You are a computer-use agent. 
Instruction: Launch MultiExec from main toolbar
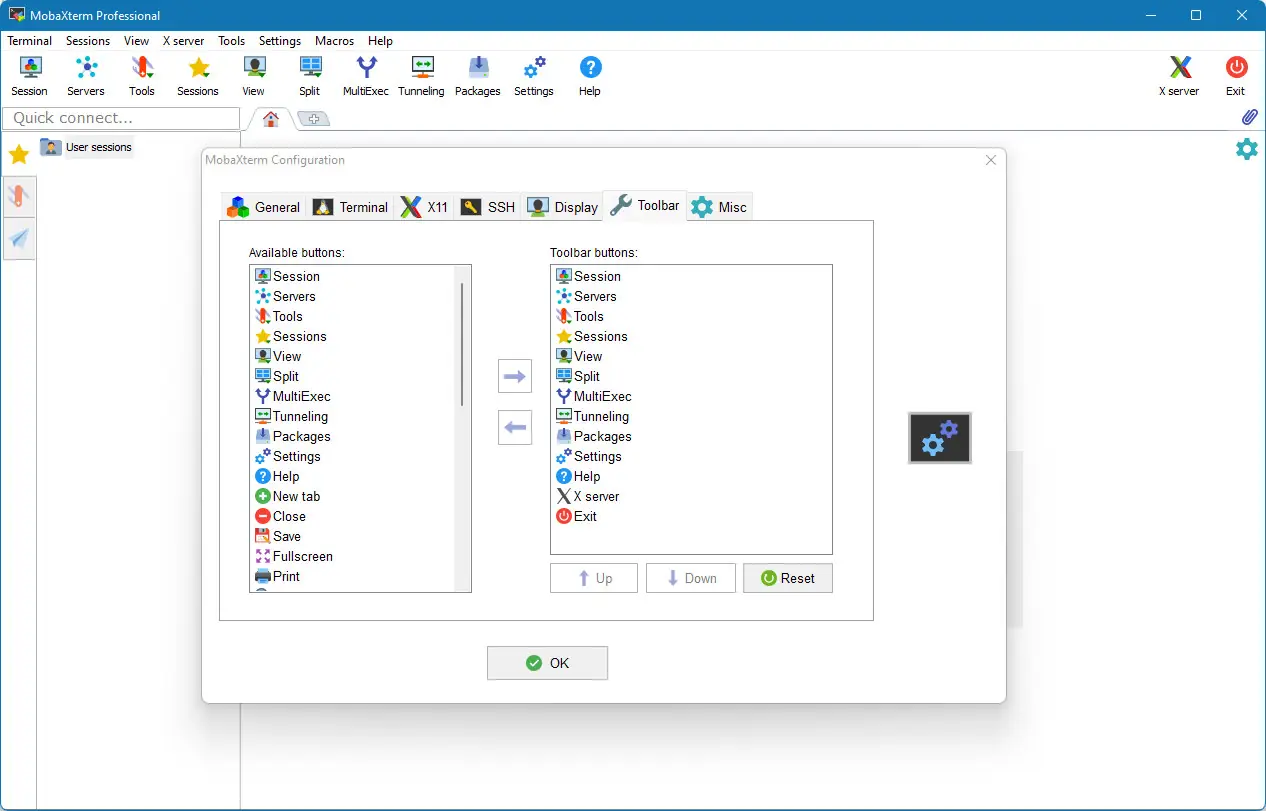point(366,76)
